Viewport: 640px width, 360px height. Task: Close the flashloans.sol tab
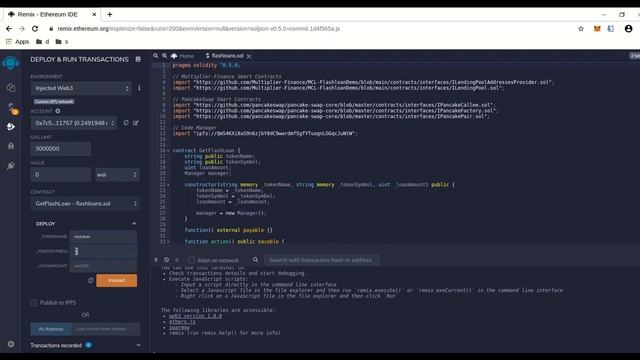point(249,56)
